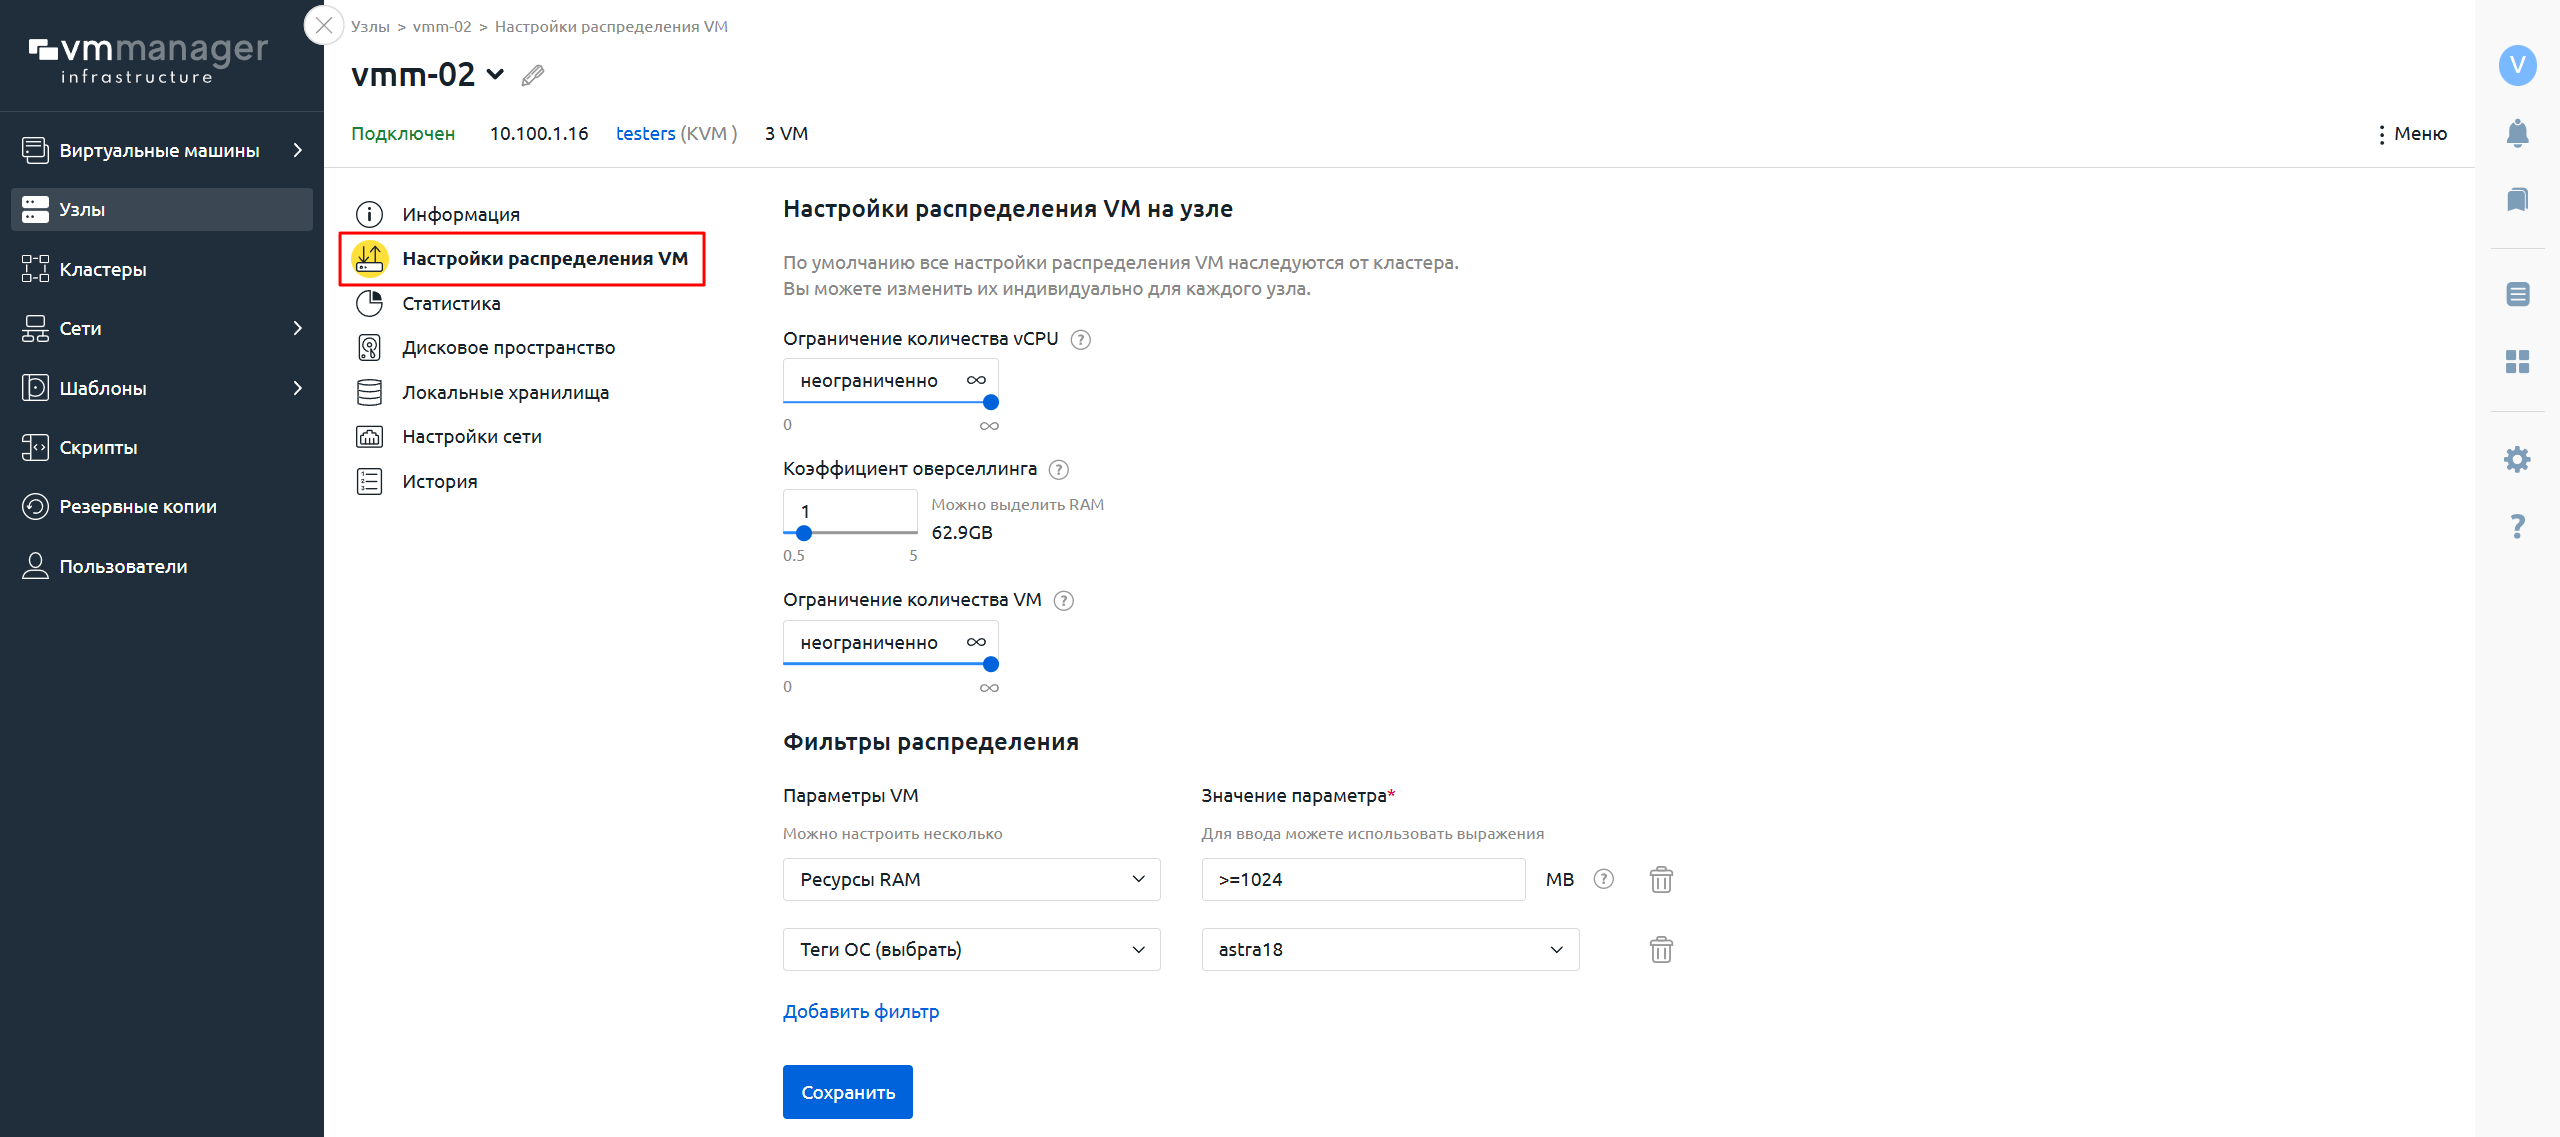Click the pencil icon to rename vmm-02

(533, 75)
